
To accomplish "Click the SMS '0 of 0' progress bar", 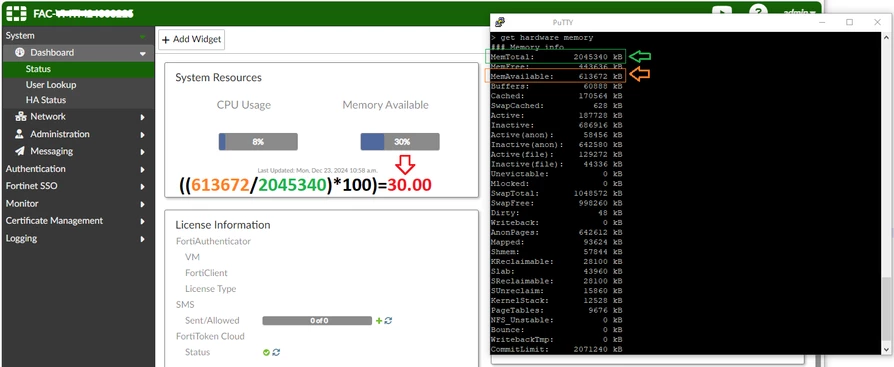I will (317, 321).
